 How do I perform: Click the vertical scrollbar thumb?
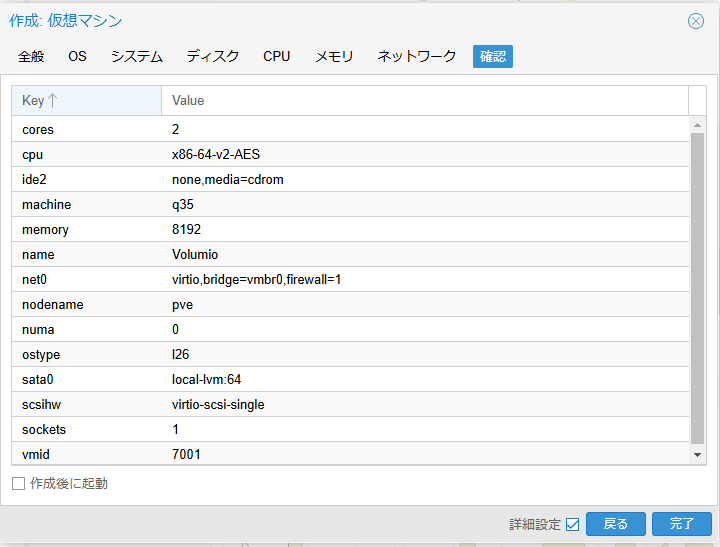click(698, 288)
